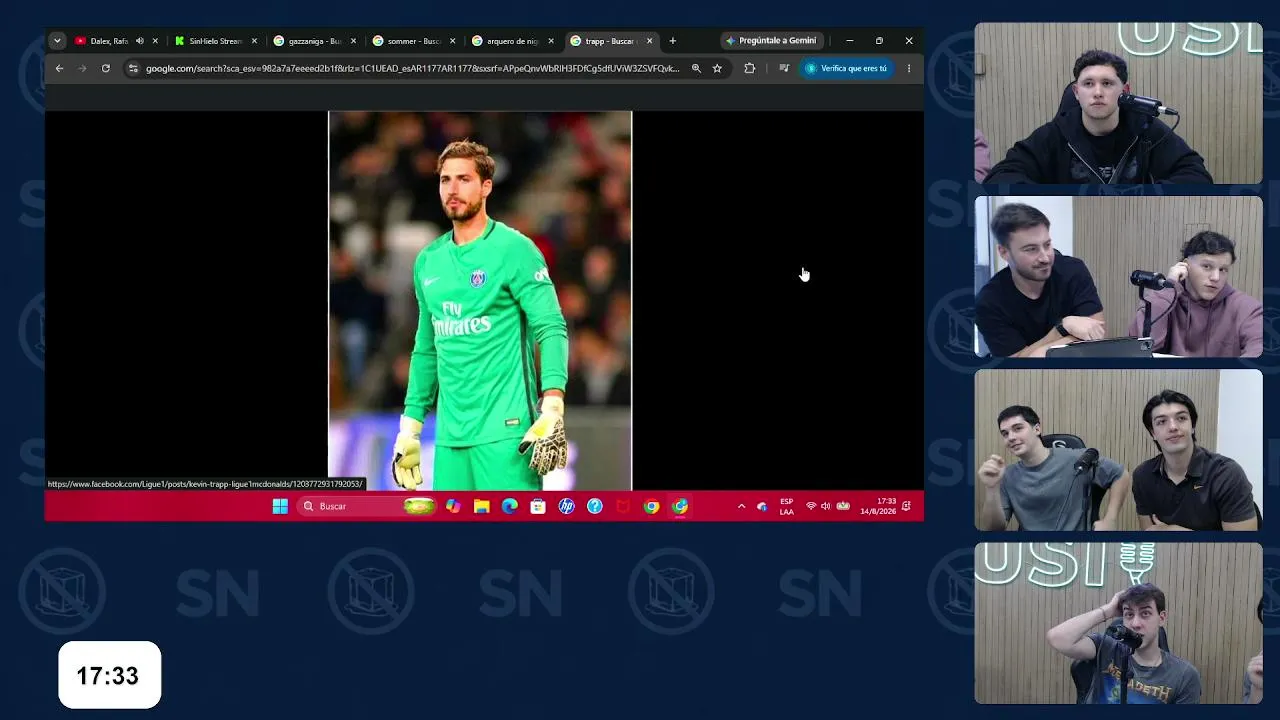Open the search highlight image in taskbar

[420, 506]
